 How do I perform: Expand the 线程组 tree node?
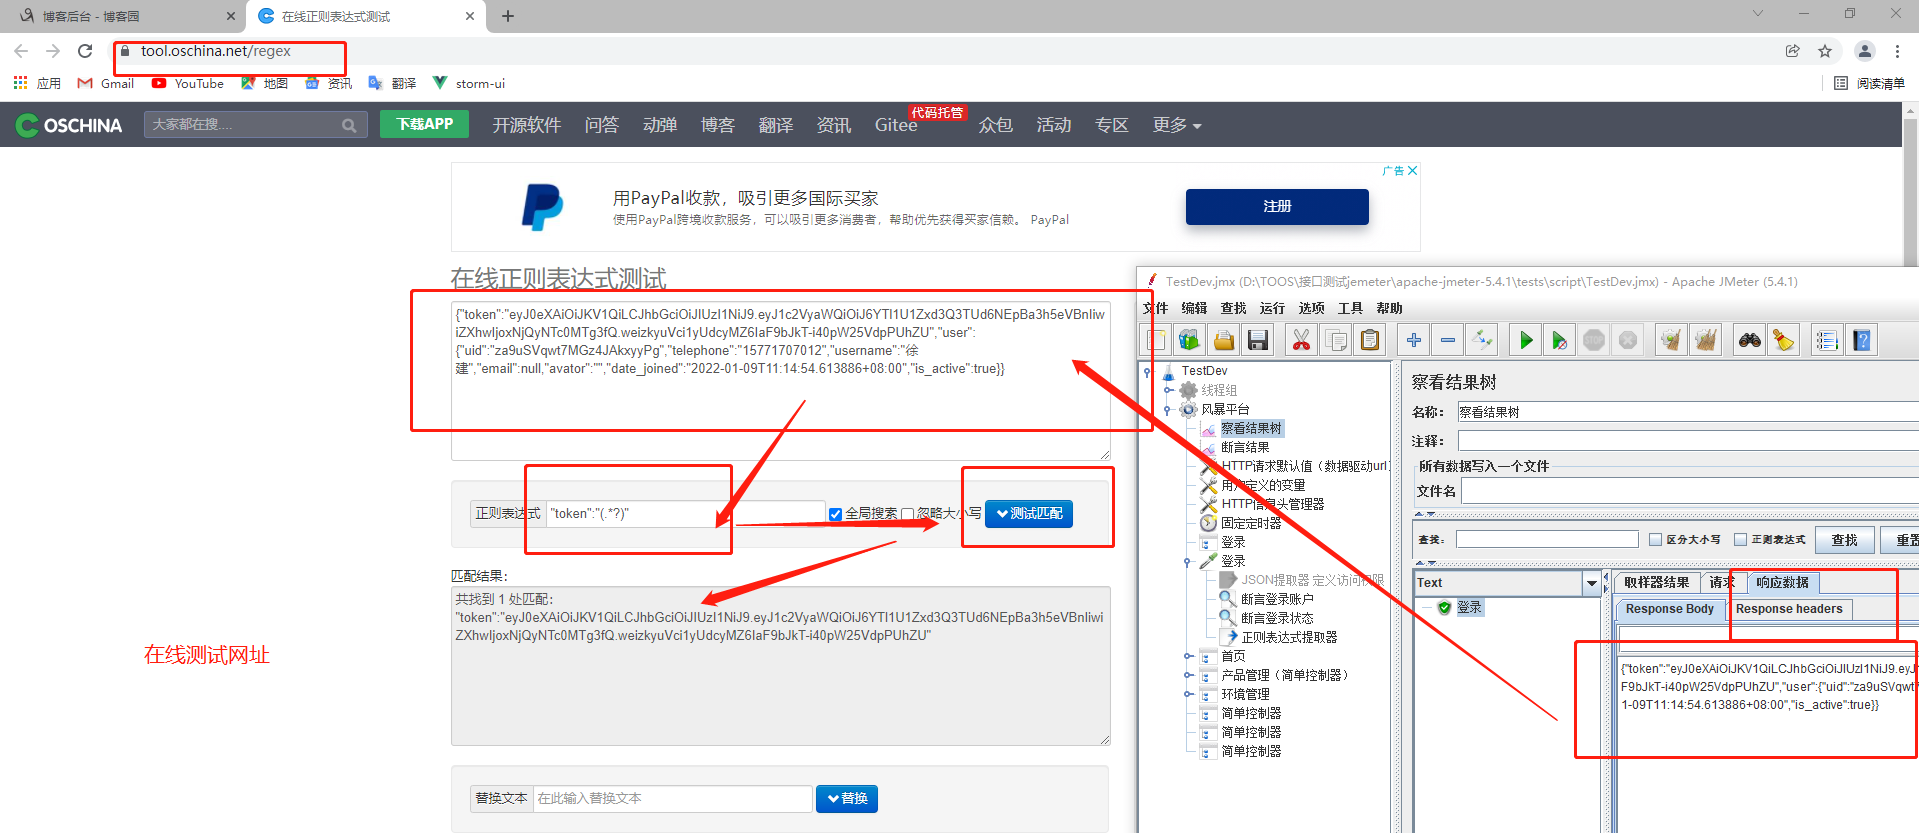pyautogui.click(x=1167, y=390)
